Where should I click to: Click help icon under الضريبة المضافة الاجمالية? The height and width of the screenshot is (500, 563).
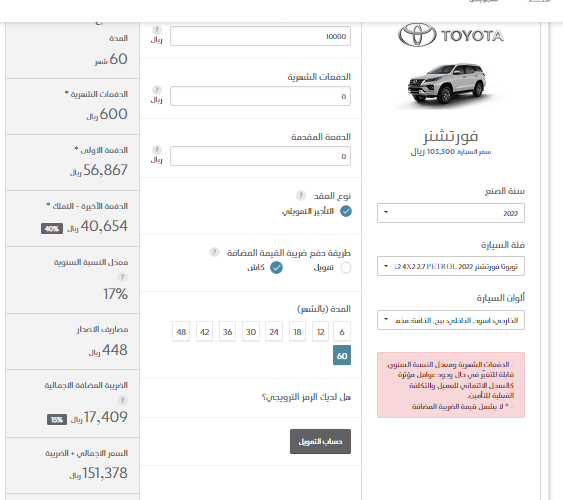pos(122,400)
